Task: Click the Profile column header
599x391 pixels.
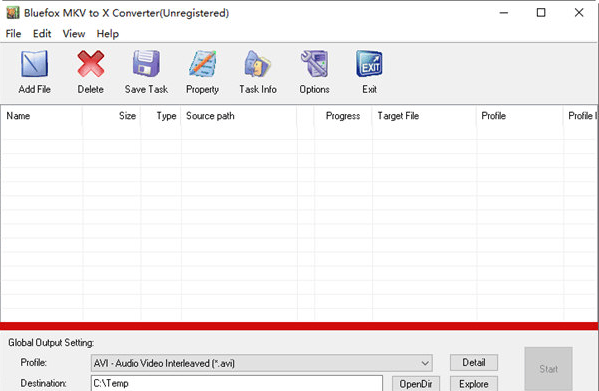Action: (x=520, y=116)
